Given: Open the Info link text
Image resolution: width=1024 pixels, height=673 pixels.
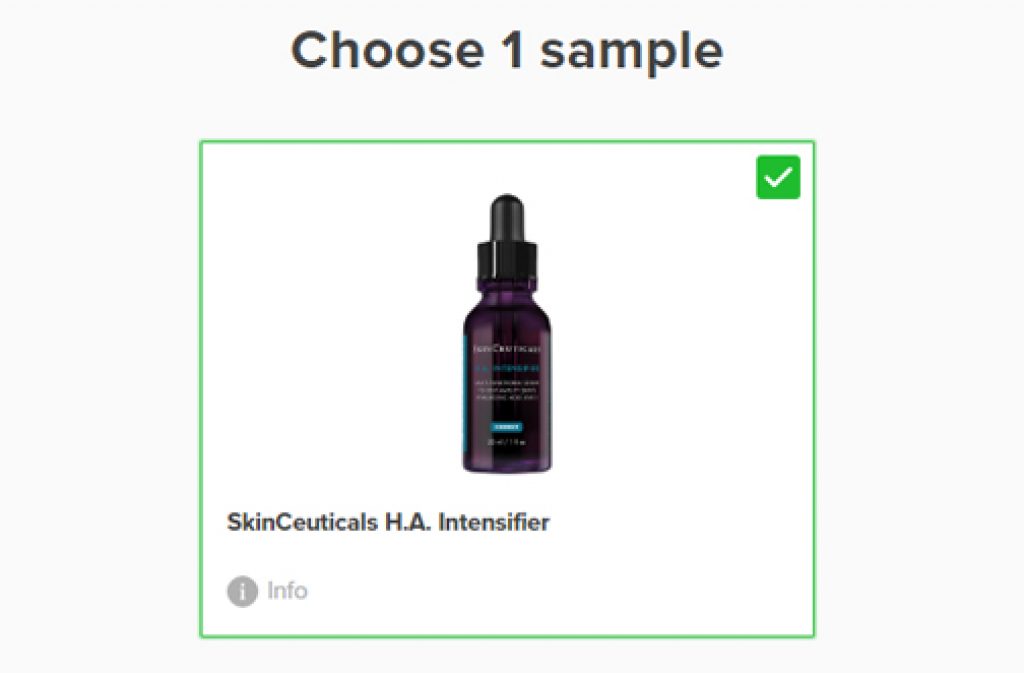Looking at the screenshot, I should [287, 591].
